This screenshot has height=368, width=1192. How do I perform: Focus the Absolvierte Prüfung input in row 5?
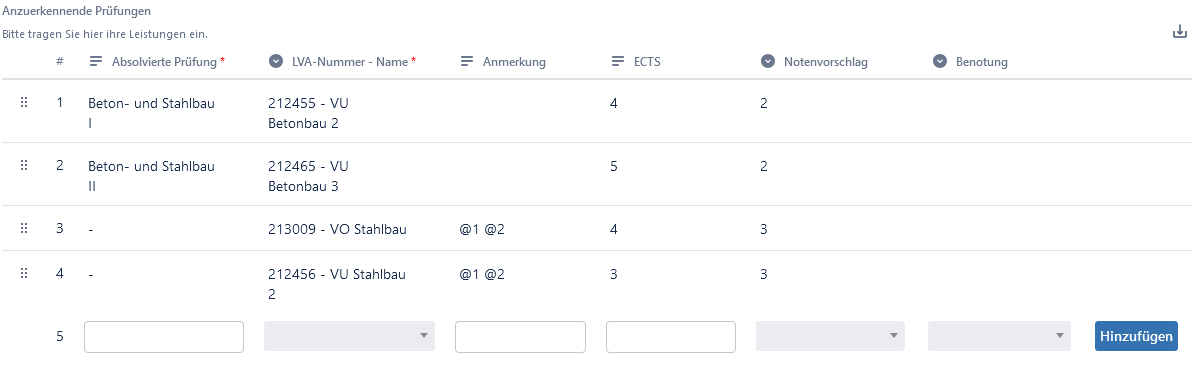pos(164,337)
